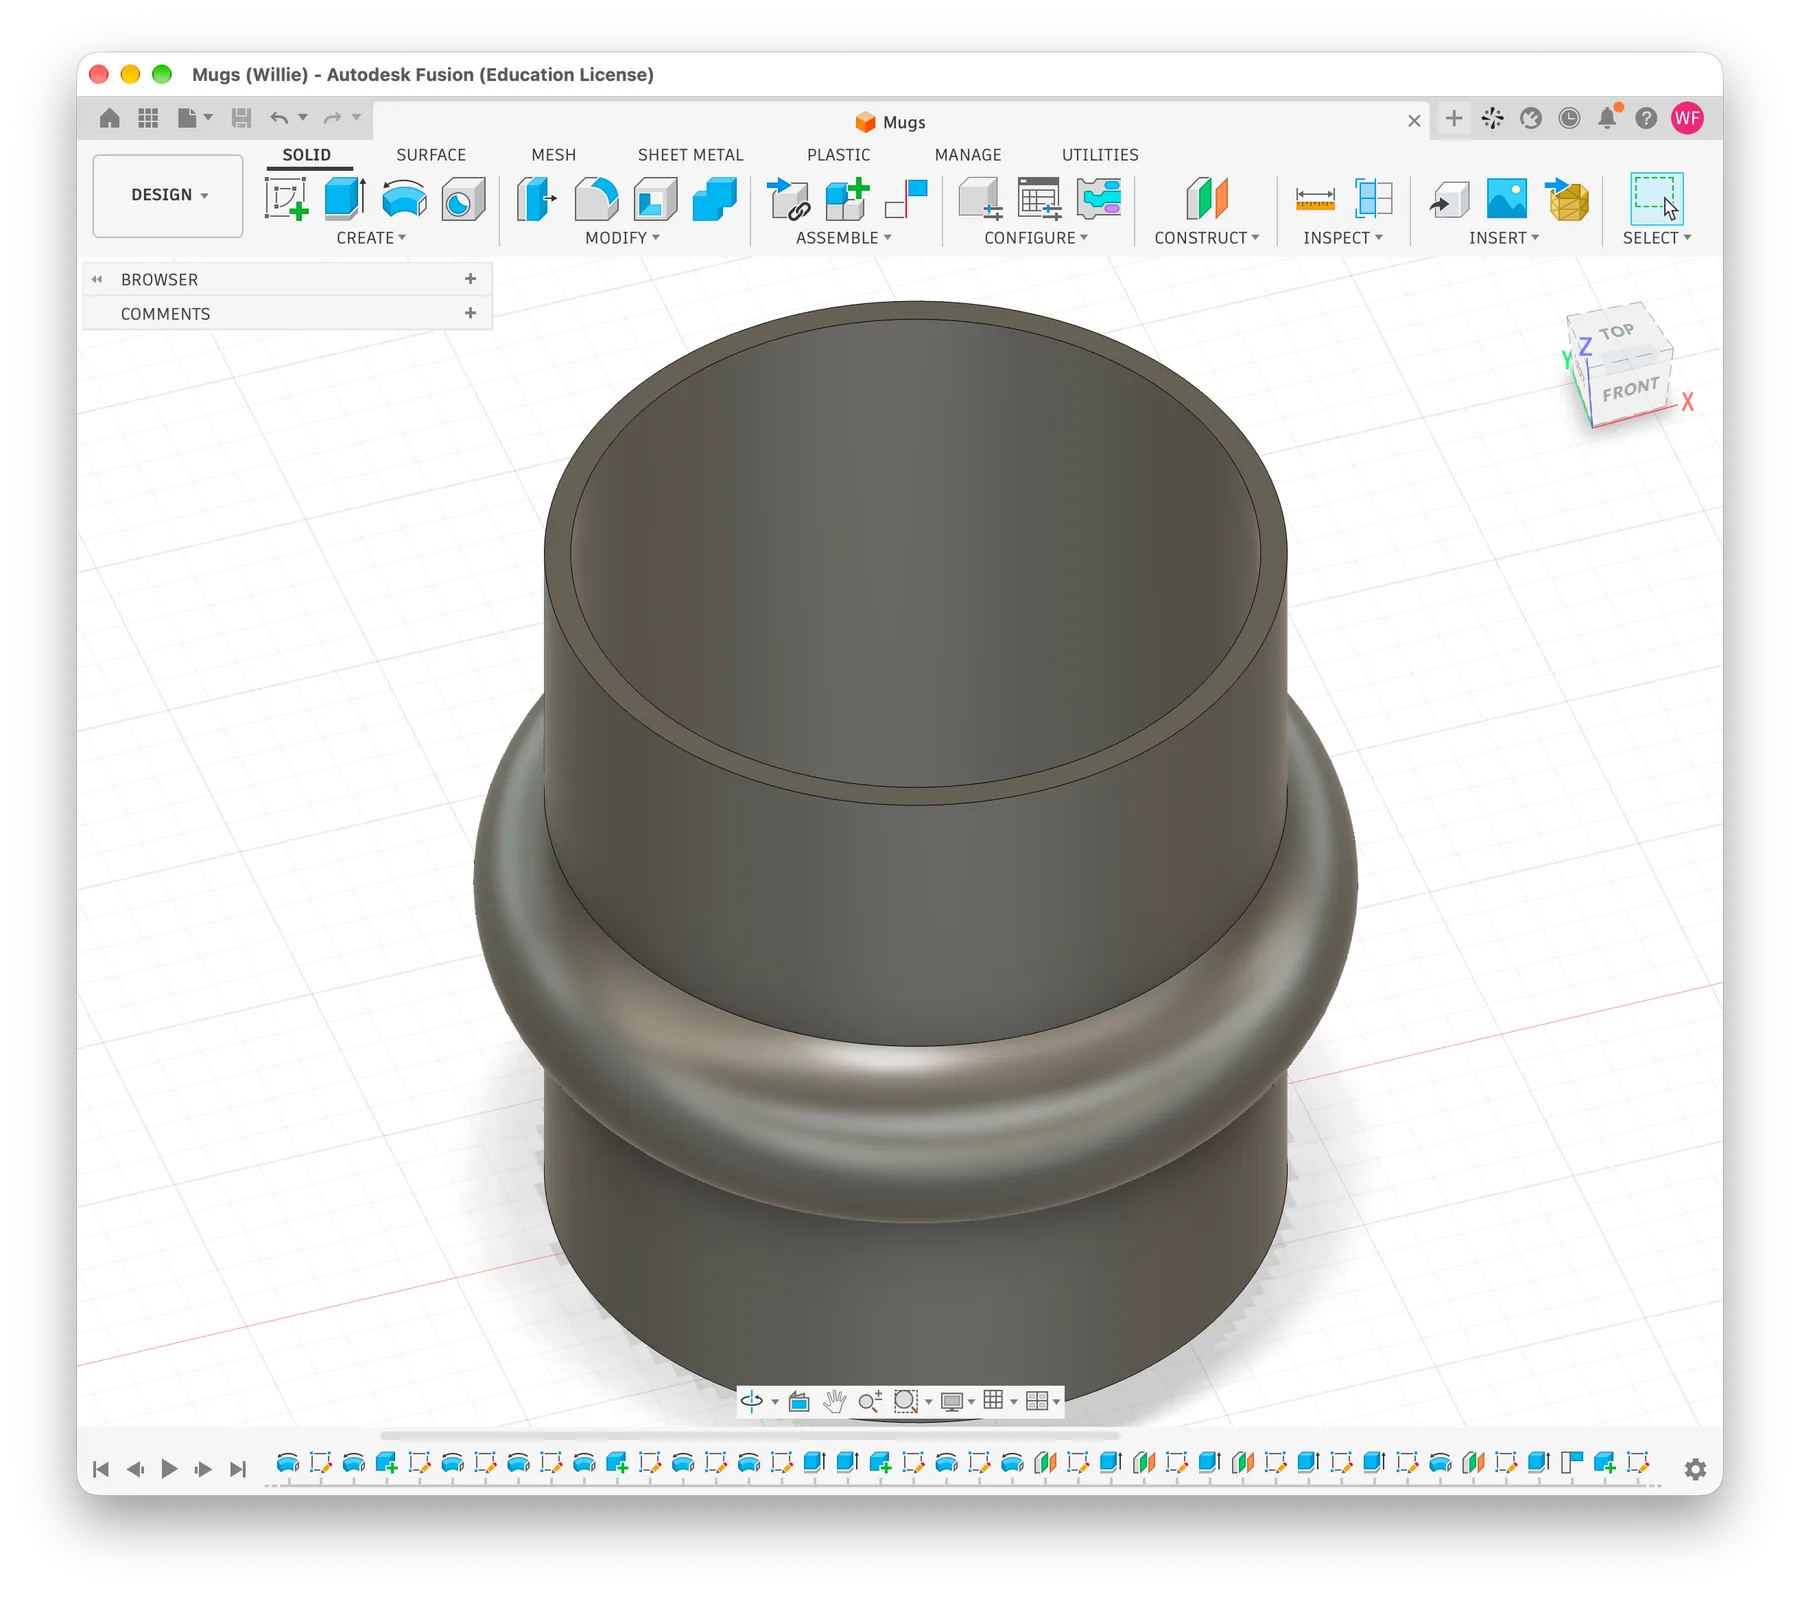This screenshot has height=1597, width=1800.
Task: Click the Combine tool icon
Action: 714,198
